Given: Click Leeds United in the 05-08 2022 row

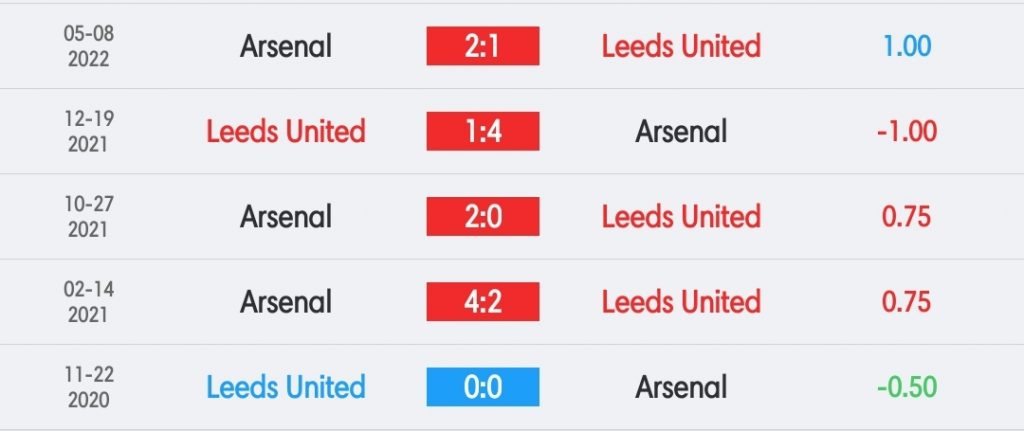Looking at the screenshot, I should click(681, 46).
